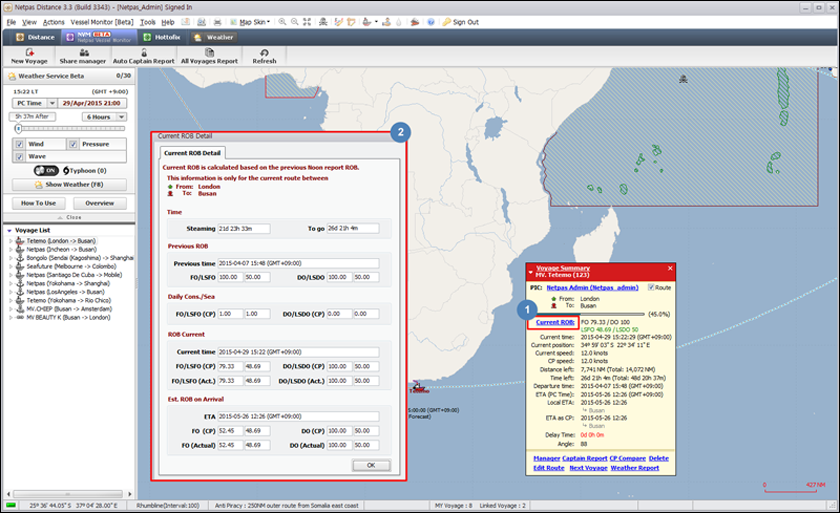
Task: Click the piracy skull toolbar icon
Action: coord(323,22)
